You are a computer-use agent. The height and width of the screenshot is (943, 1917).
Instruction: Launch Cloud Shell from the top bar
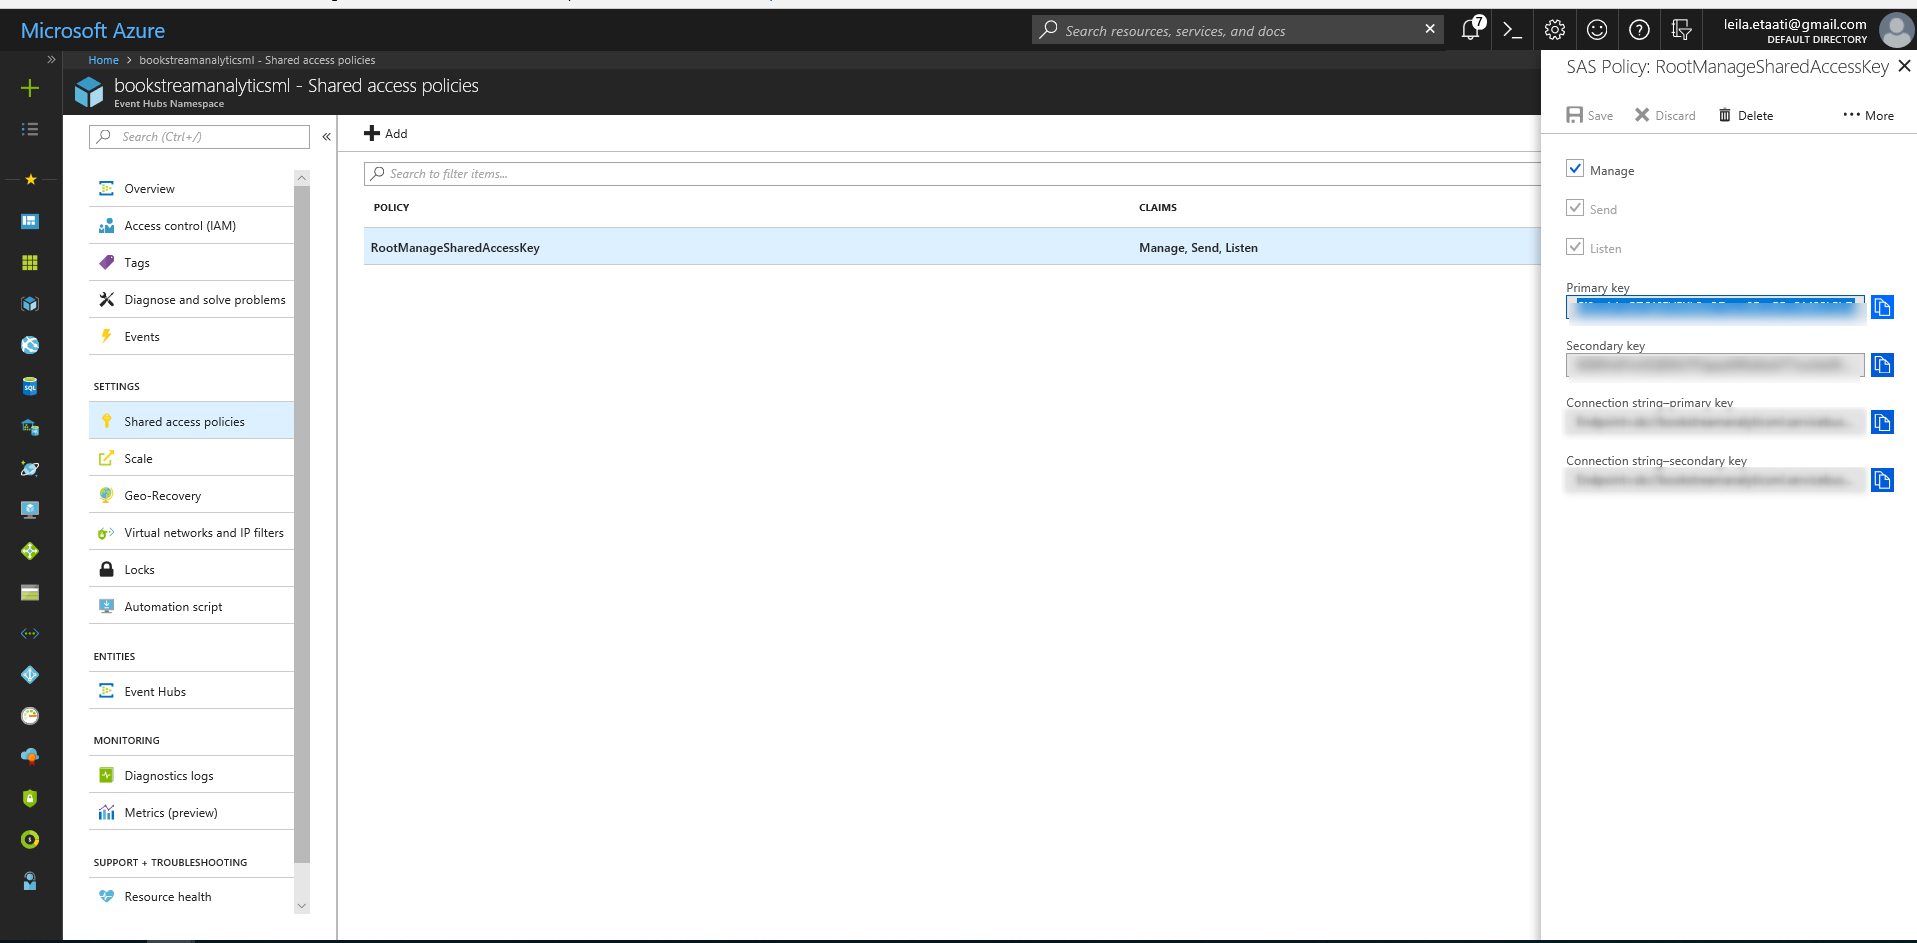1511,29
